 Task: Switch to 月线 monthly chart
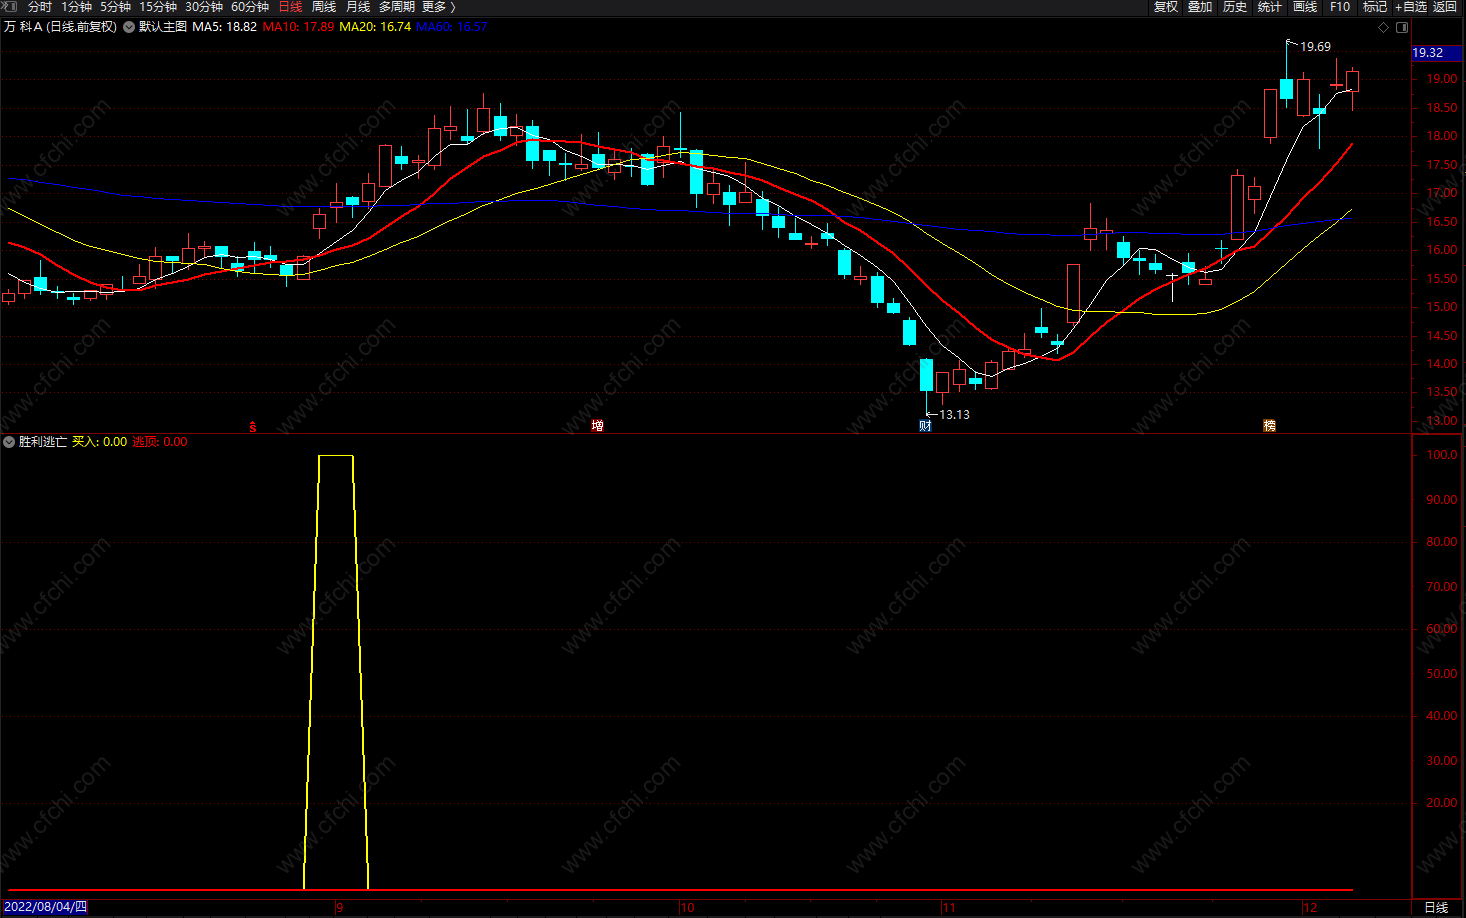click(358, 6)
